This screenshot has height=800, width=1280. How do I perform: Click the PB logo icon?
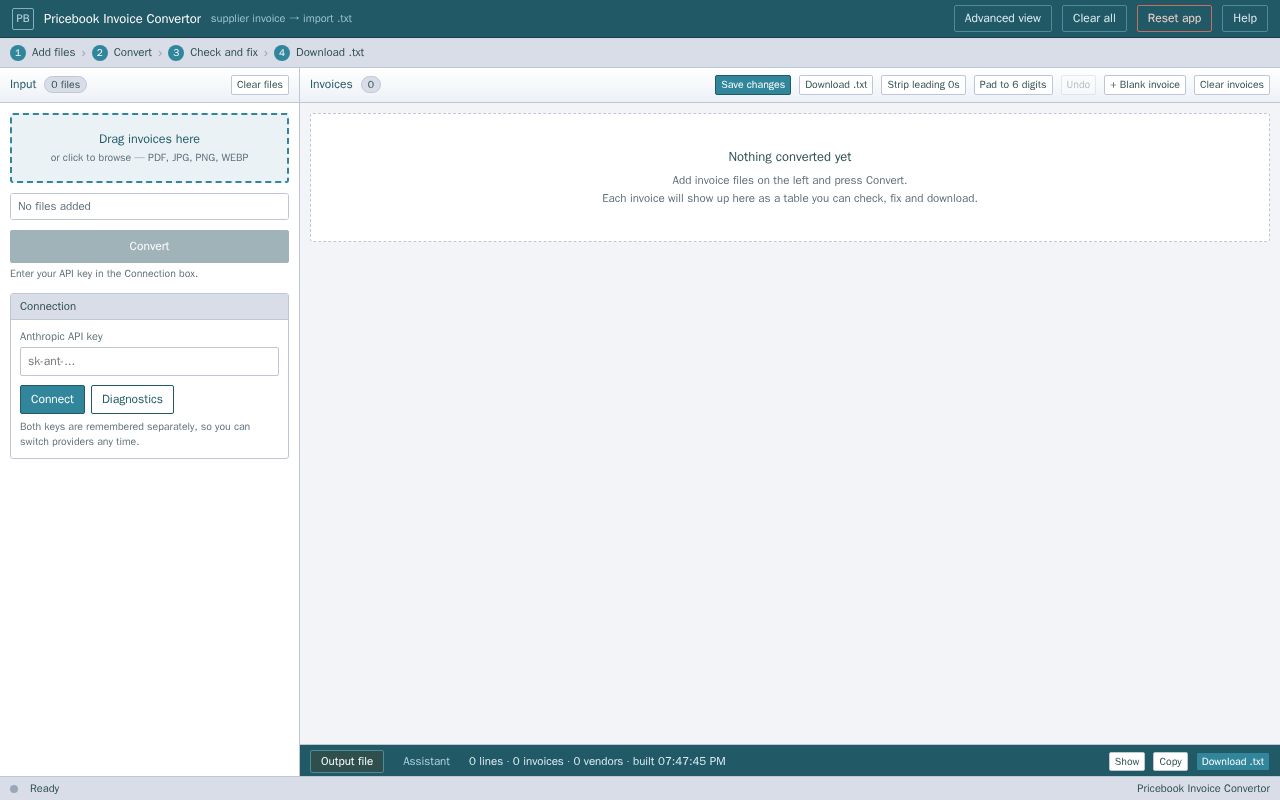click(22, 18)
